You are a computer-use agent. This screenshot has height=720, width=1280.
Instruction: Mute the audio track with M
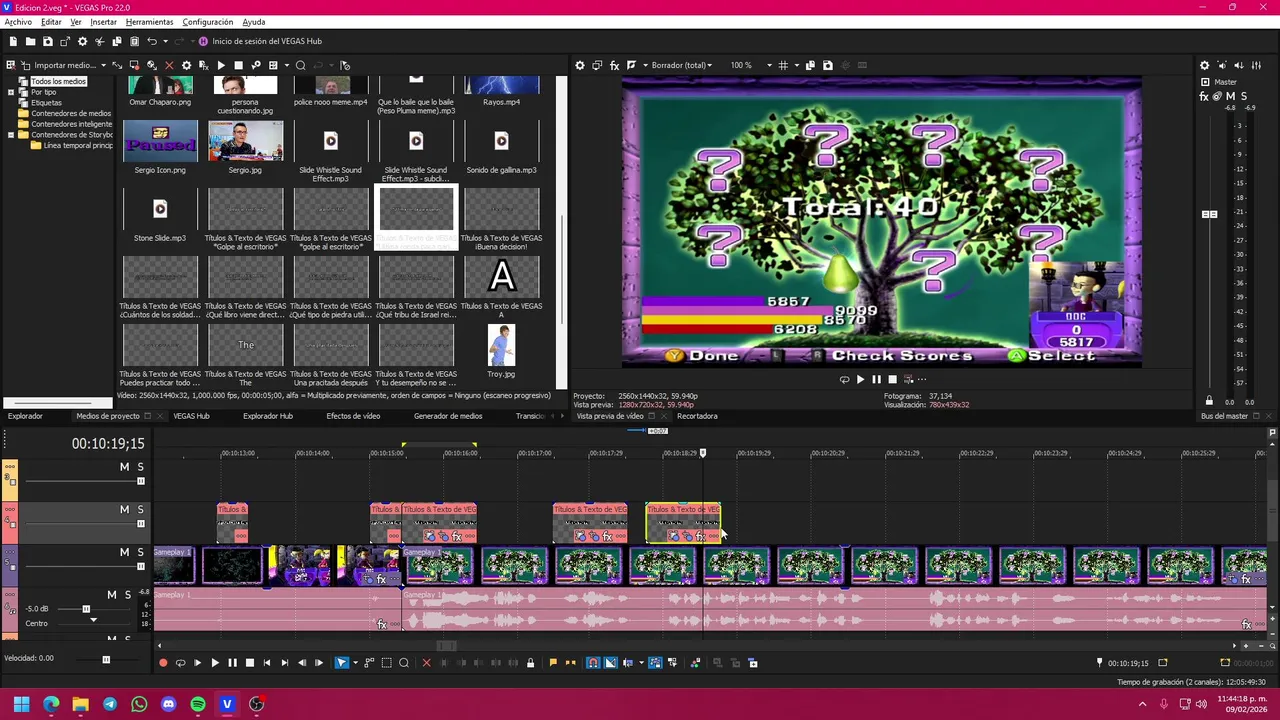[x=112, y=595]
